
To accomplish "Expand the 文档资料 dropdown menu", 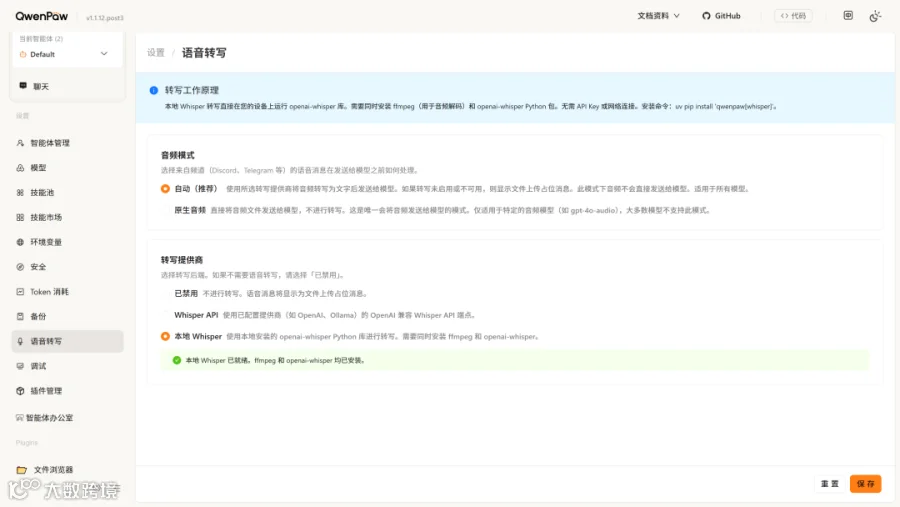I will click(x=658, y=16).
